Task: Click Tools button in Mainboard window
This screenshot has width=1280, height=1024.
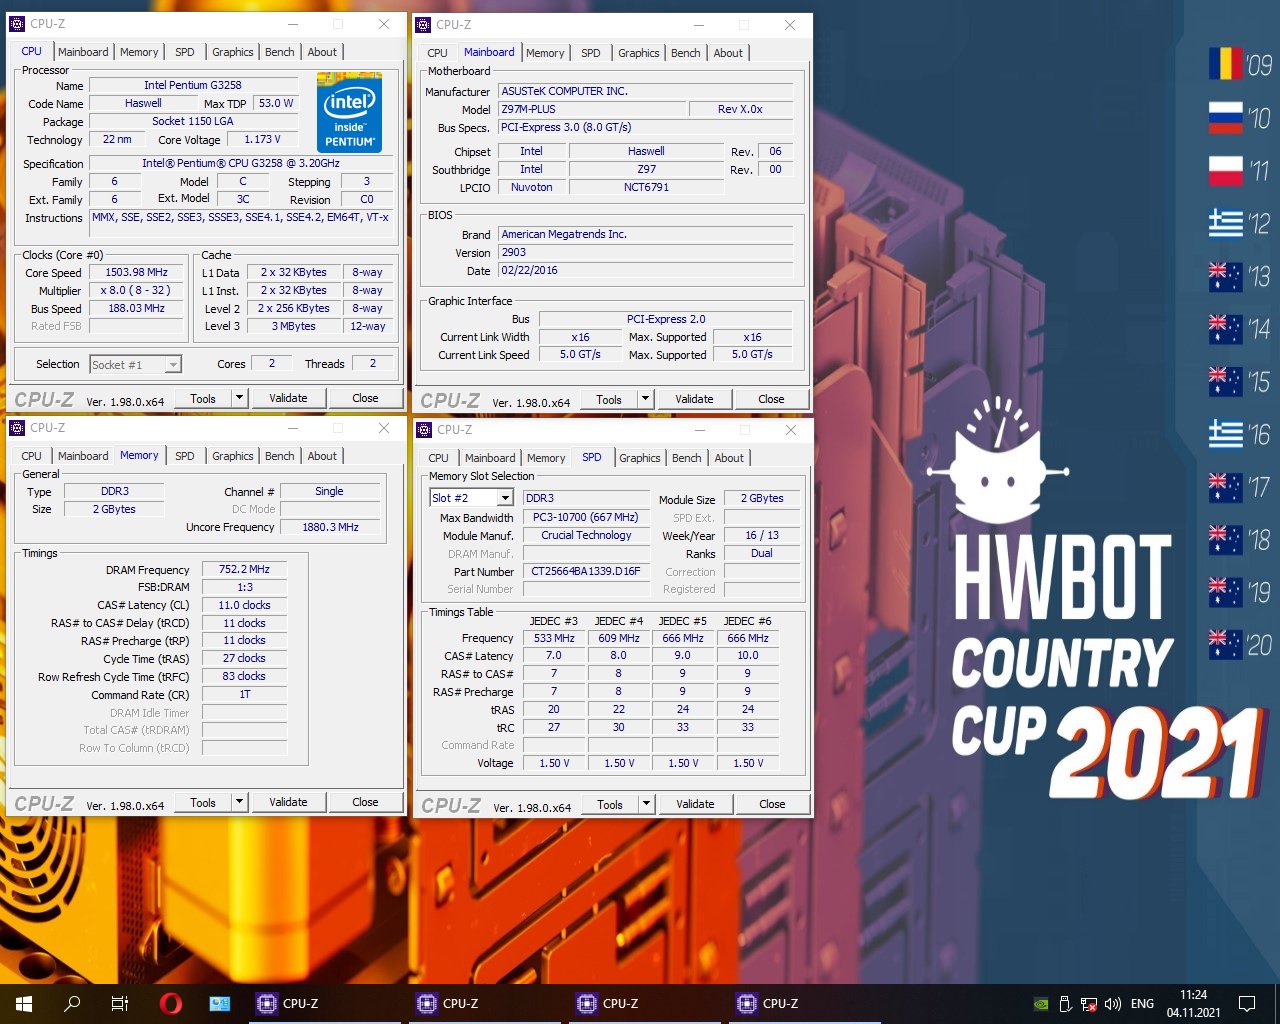Action: (x=609, y=399)
